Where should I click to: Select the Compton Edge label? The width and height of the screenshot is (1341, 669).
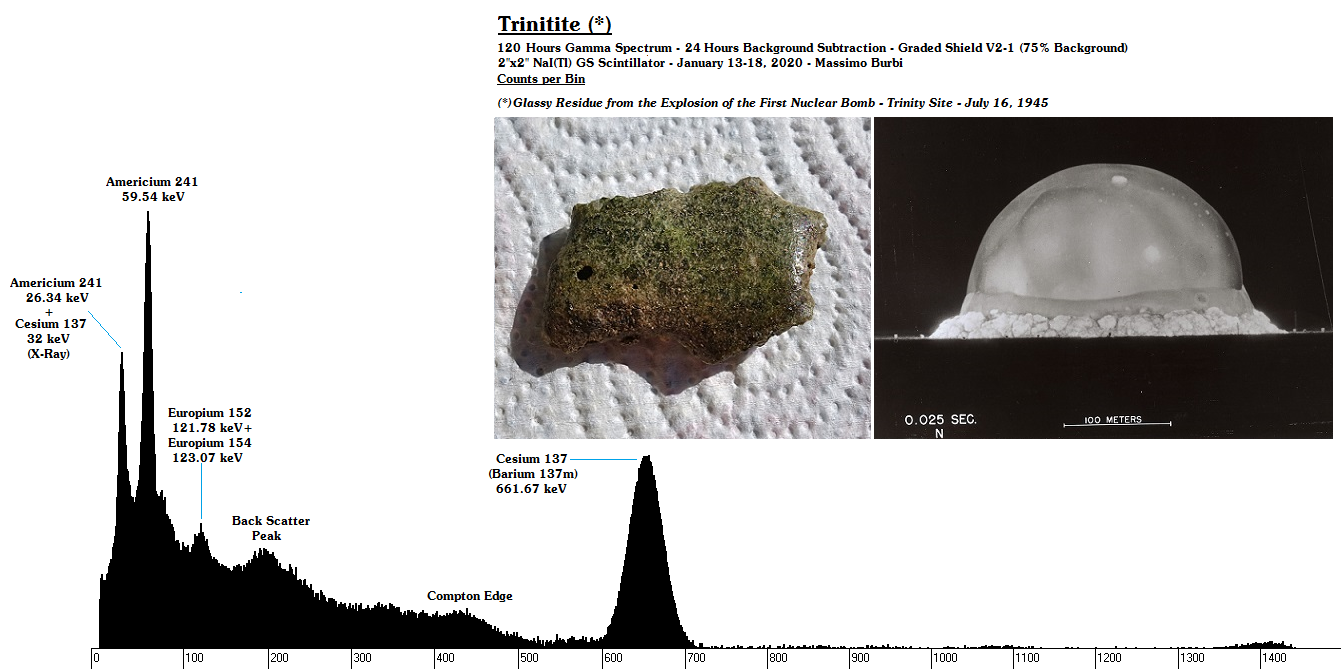pos(469,596)
